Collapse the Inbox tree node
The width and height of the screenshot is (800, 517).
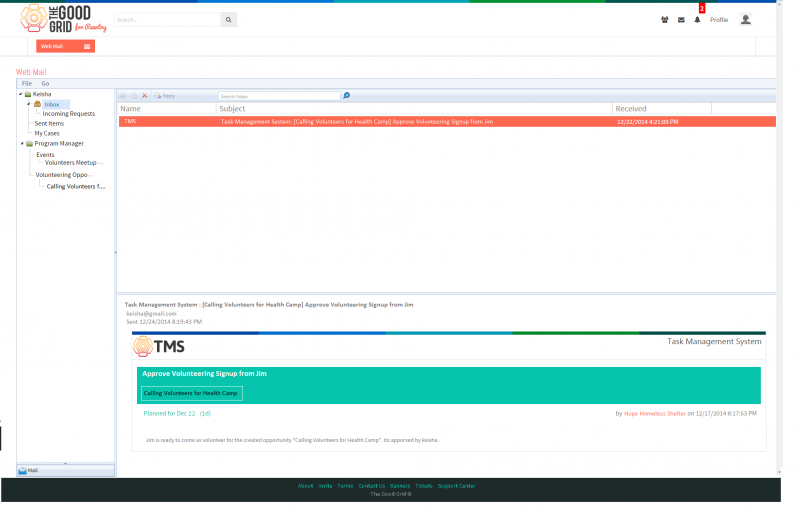tap(29, 104)
